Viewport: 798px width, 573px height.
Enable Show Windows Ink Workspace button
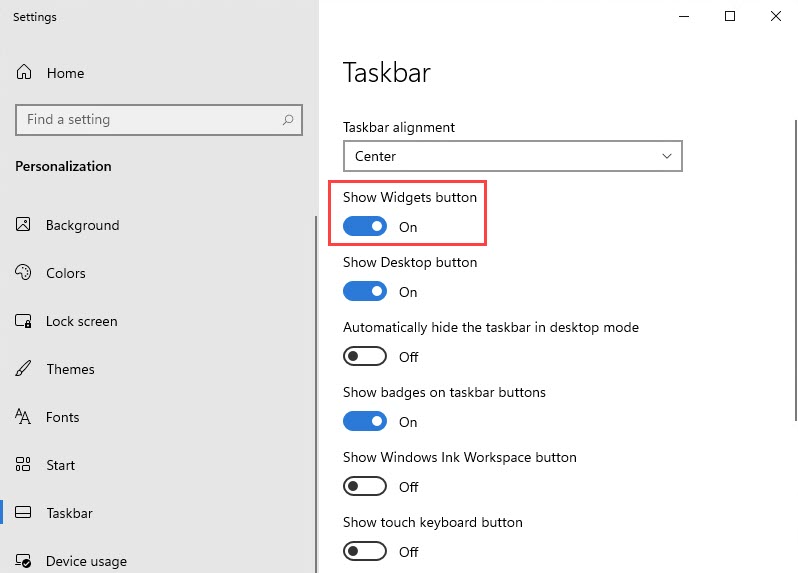(365, 486)
